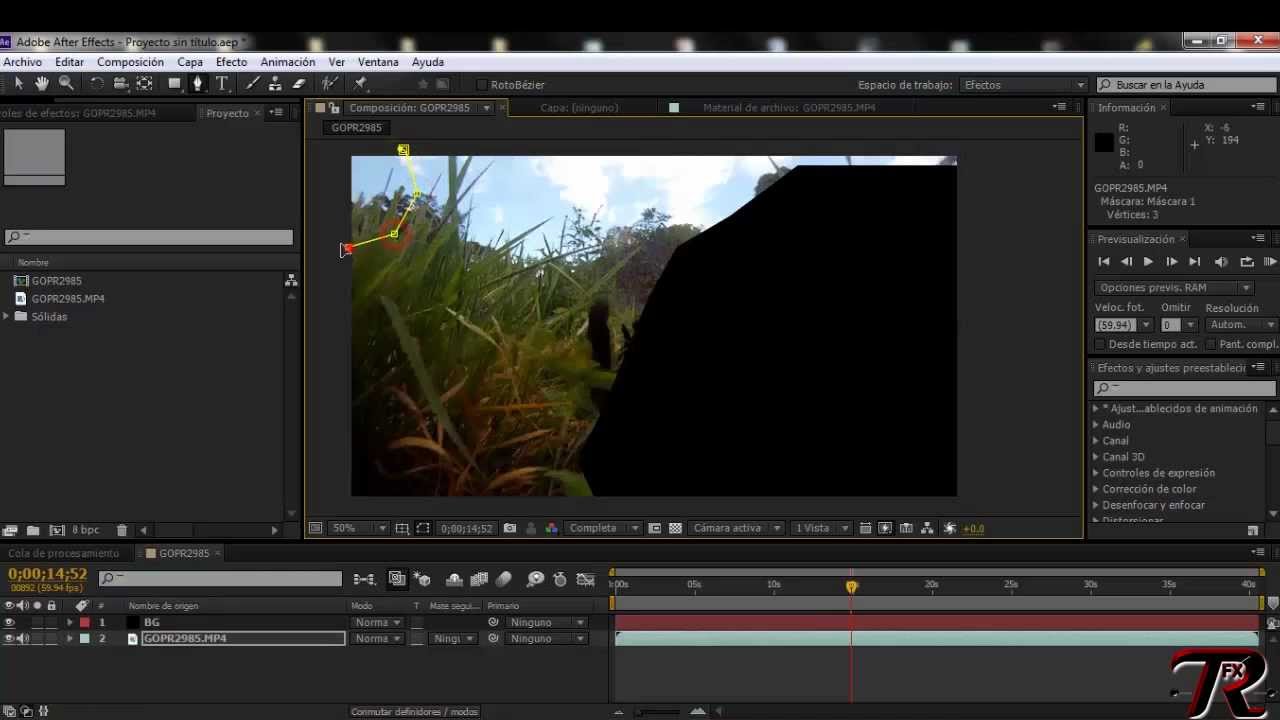
Task: Take a snapshot with camera icon
Action: click(510, 528)
